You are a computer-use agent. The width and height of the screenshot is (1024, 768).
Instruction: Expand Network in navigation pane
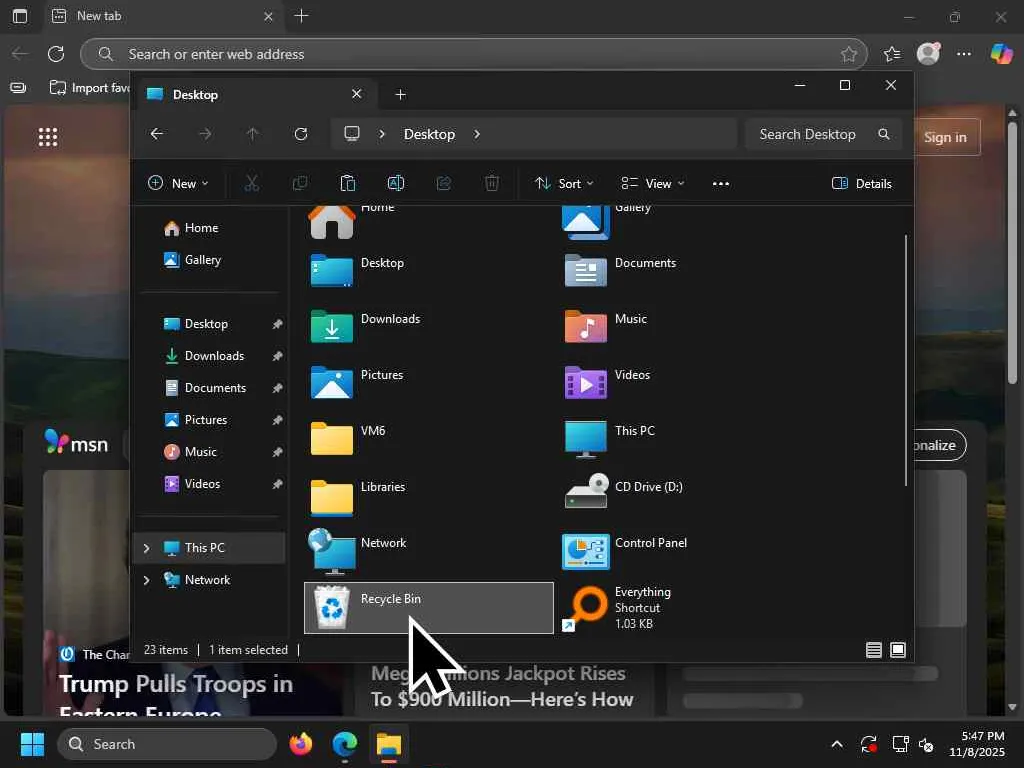pos(146,580)
